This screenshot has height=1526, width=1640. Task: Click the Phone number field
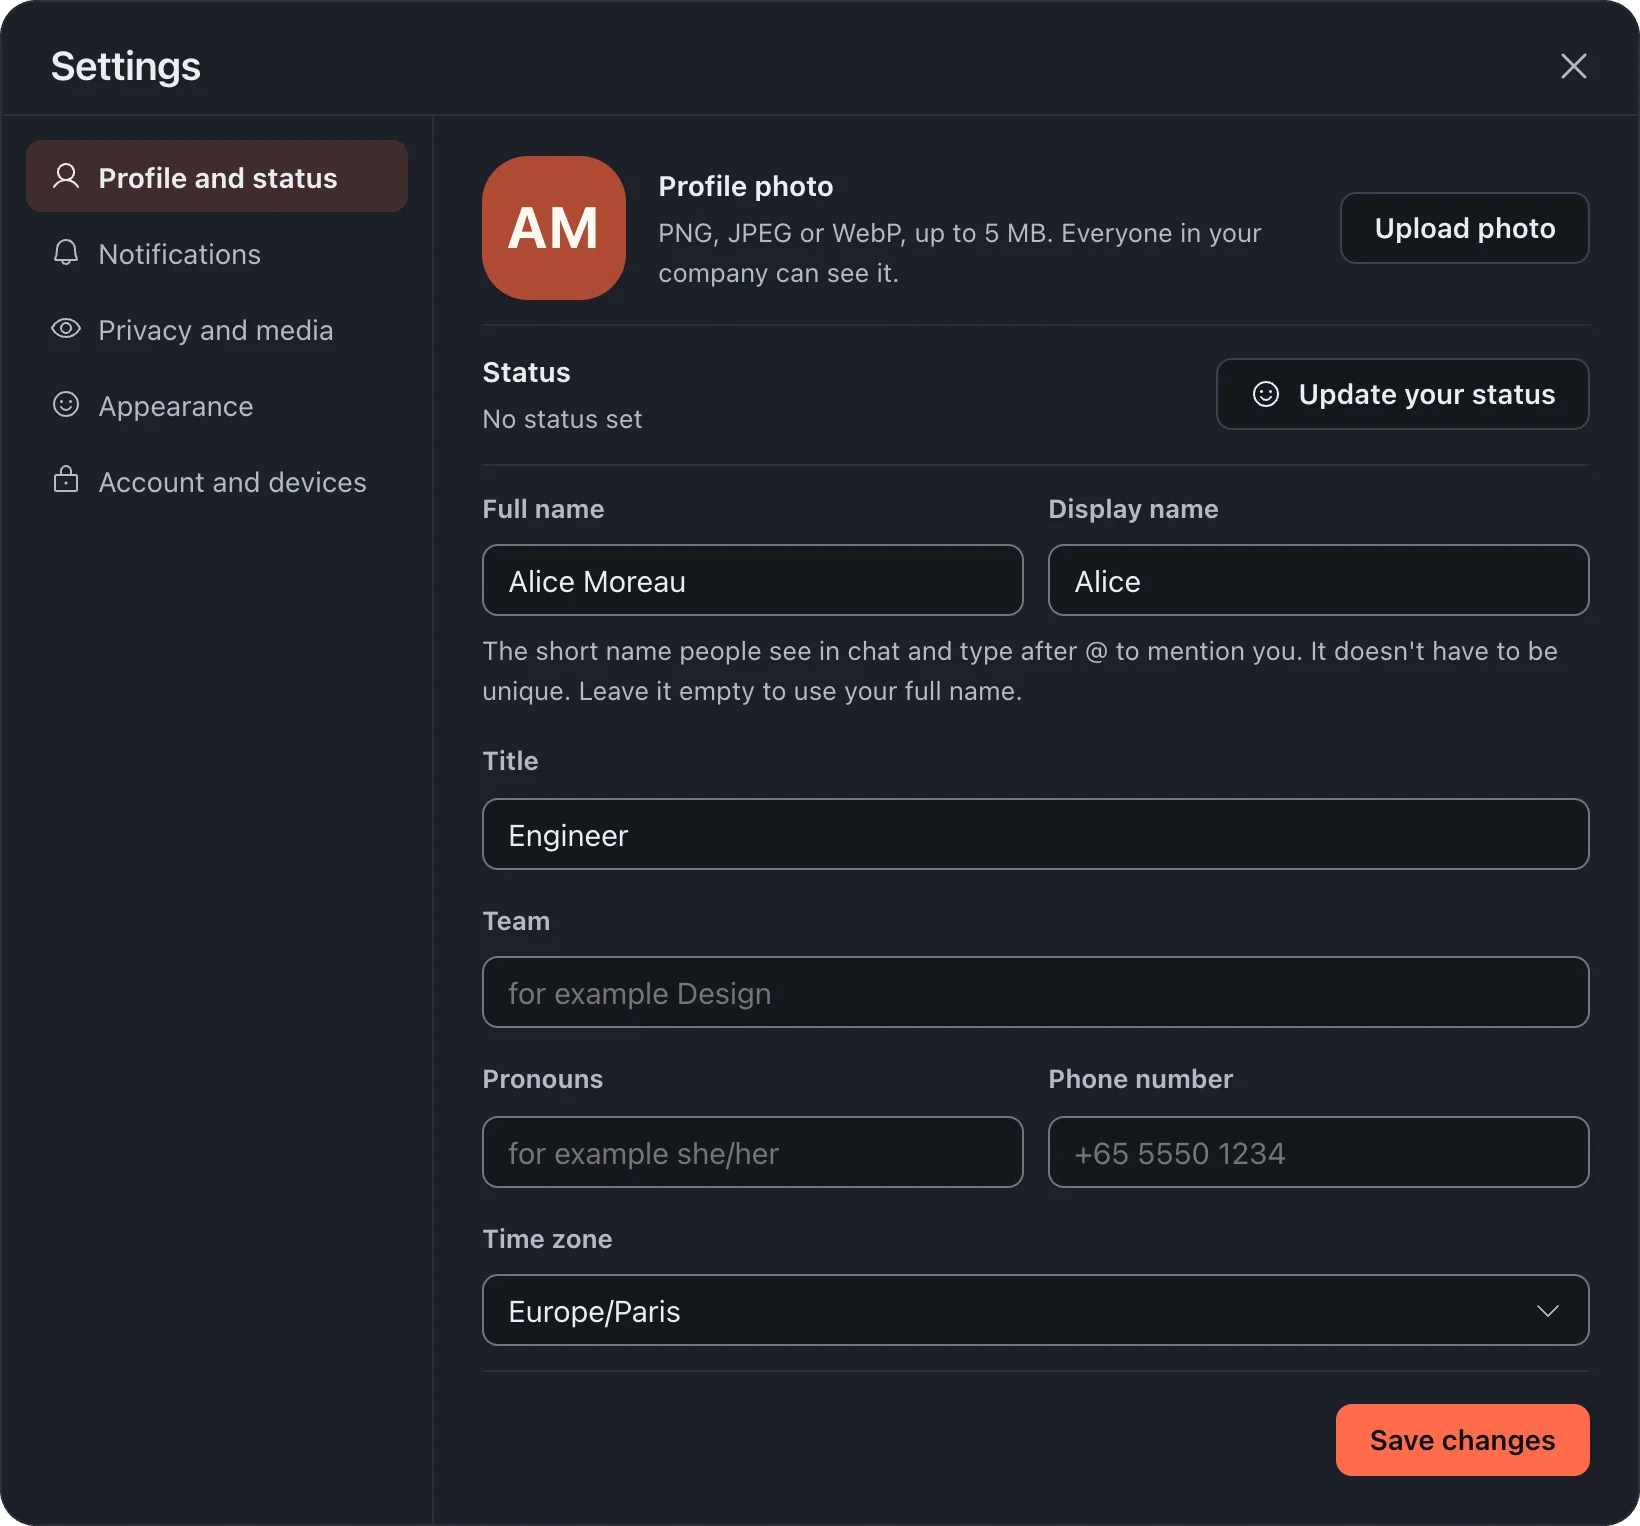pyautogui.click(x=1319, y=1152)
